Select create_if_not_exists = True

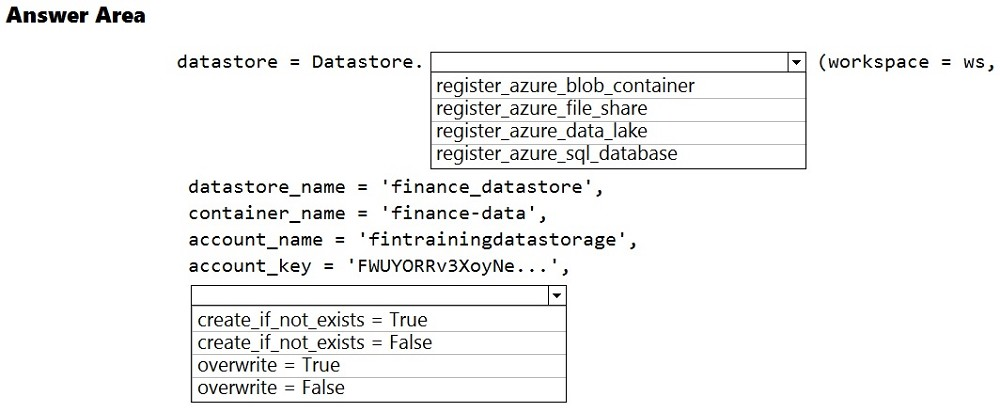click(312, 320)
